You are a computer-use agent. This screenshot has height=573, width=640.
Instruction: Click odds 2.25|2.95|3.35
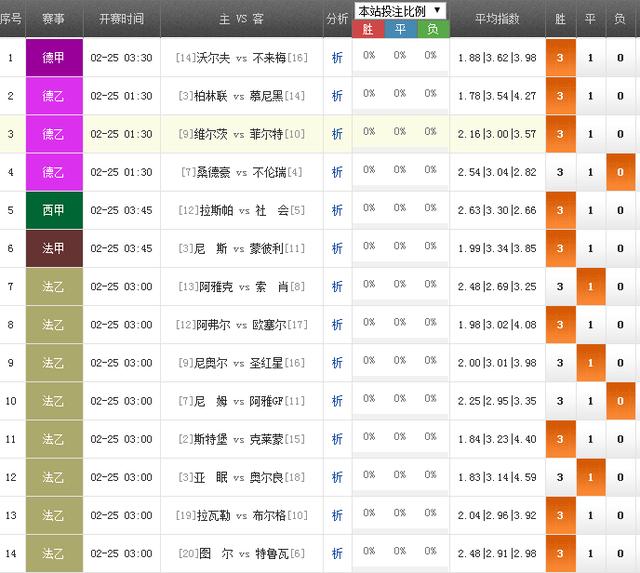coord(497,401)
